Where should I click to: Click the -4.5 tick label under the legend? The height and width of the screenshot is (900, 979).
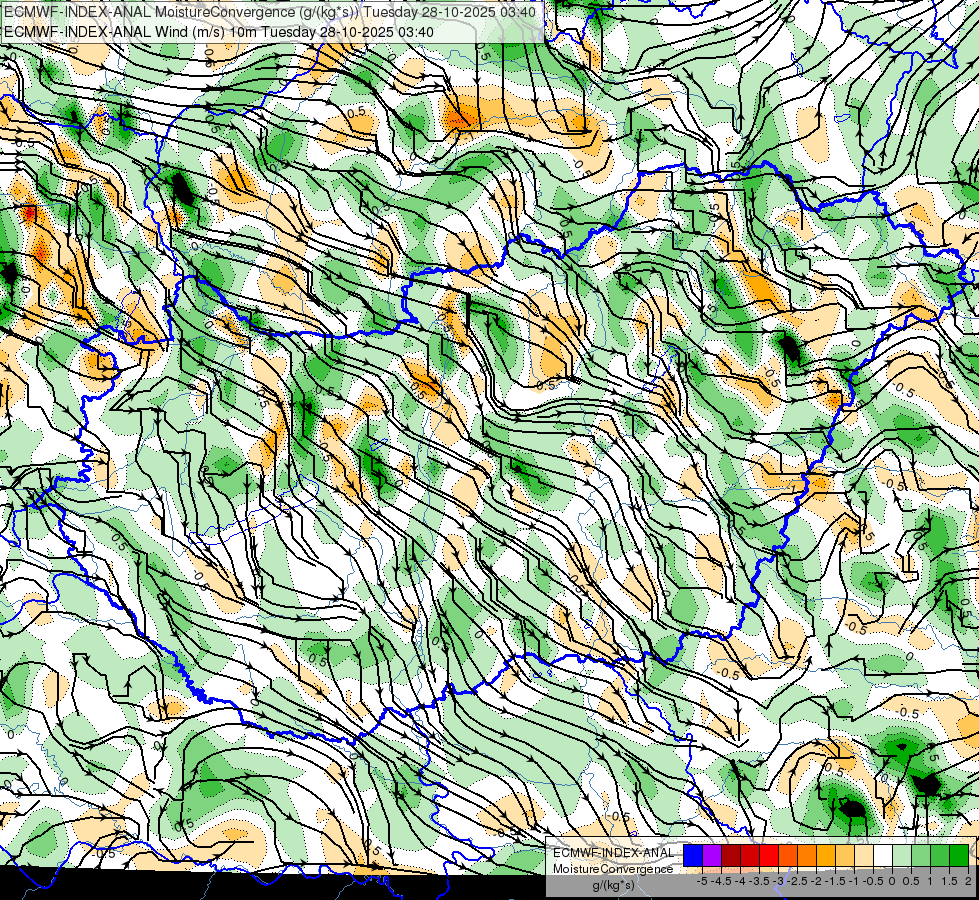[721, 881]
